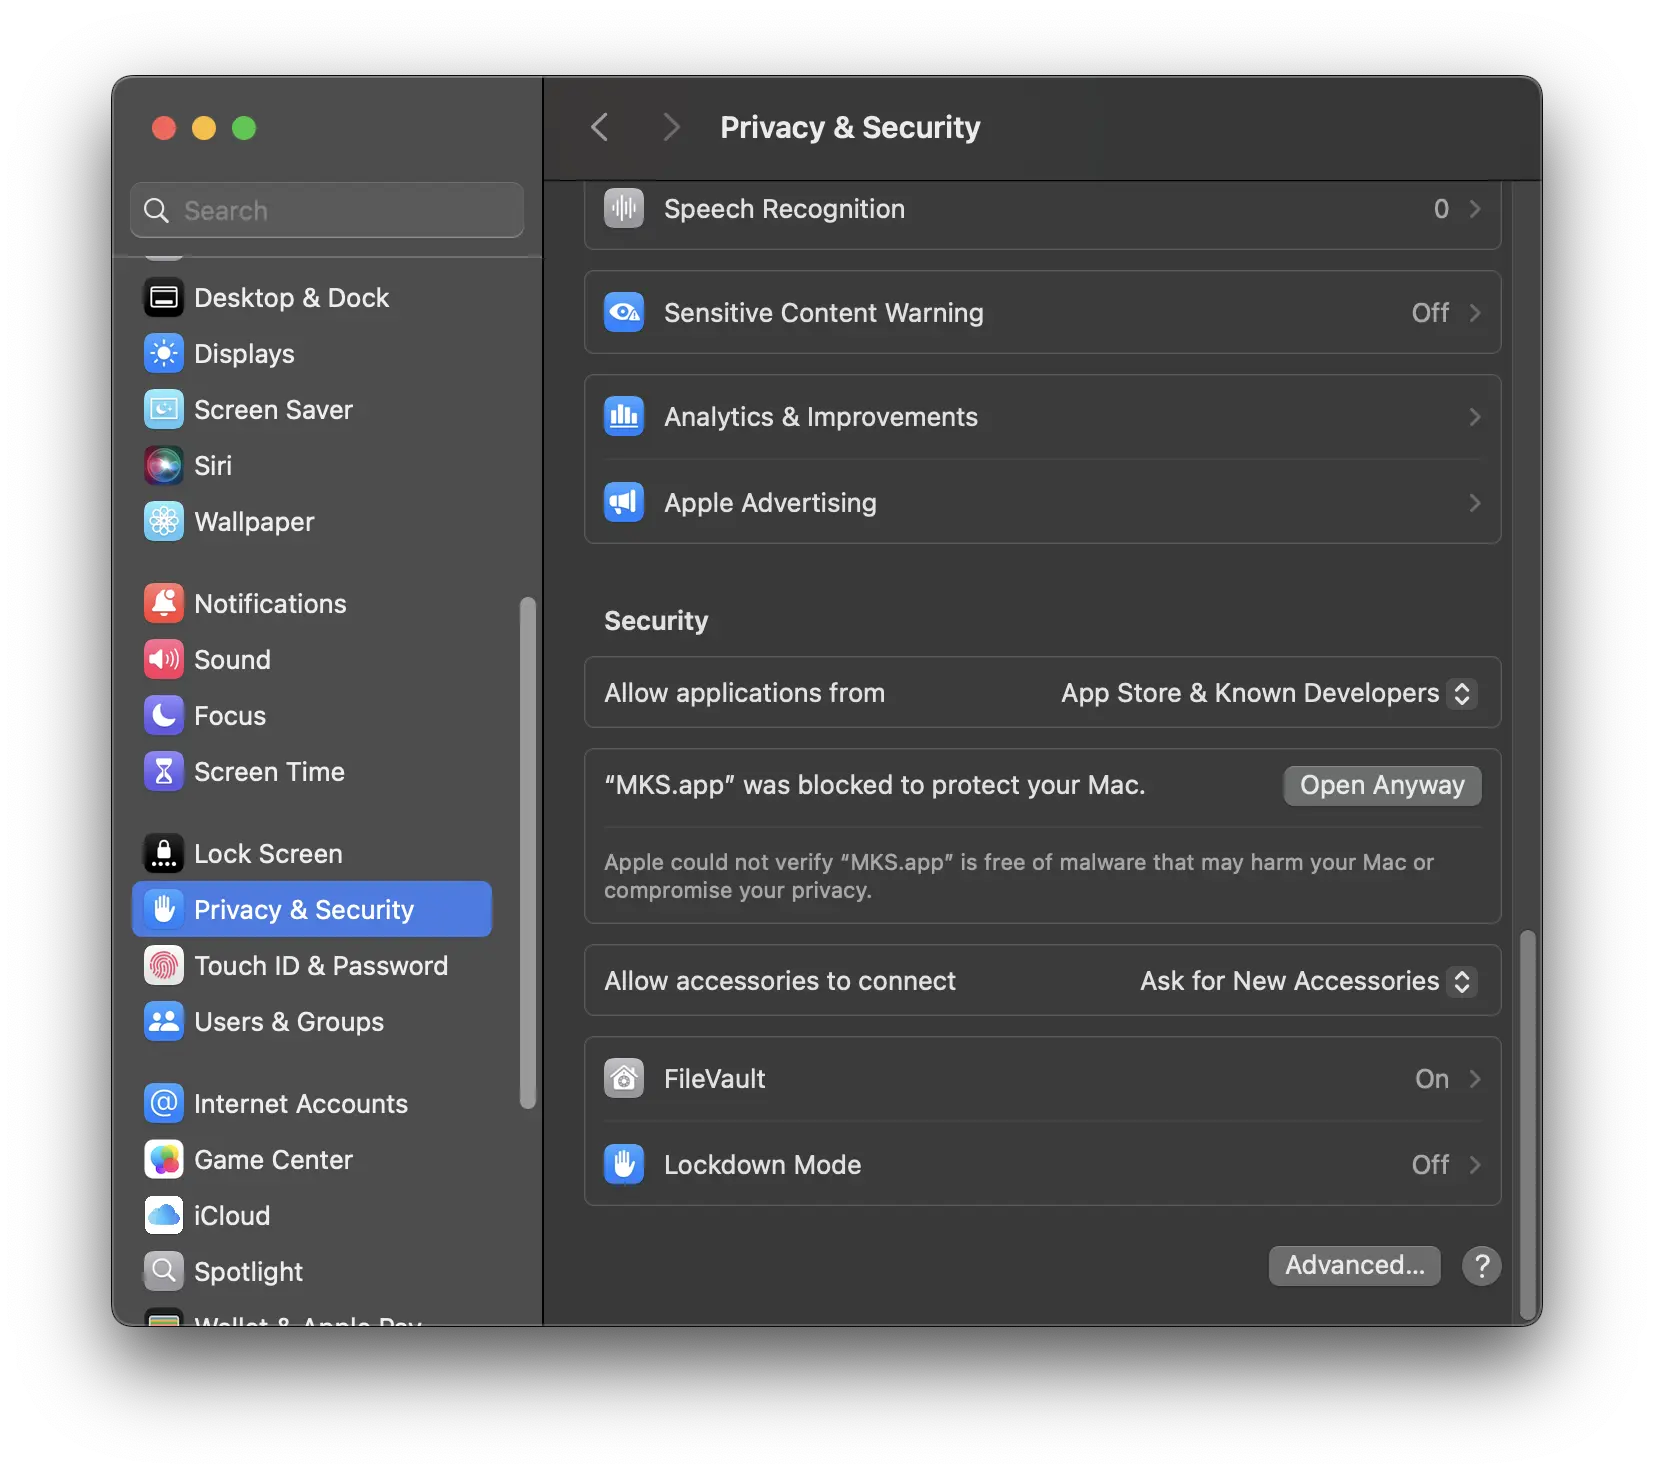Screen dimensions: 1654x1474
Task: Click the Search field
Action: click(327, 211)
